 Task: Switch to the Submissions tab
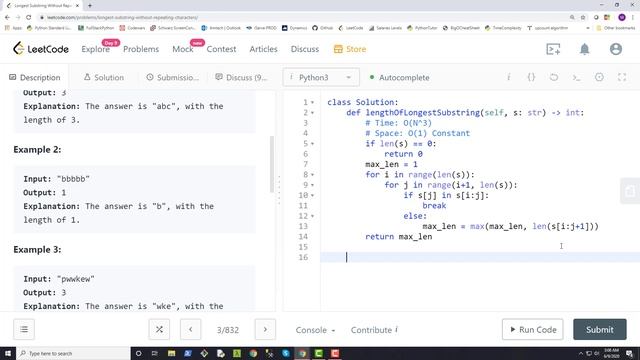tap(173, 77)
